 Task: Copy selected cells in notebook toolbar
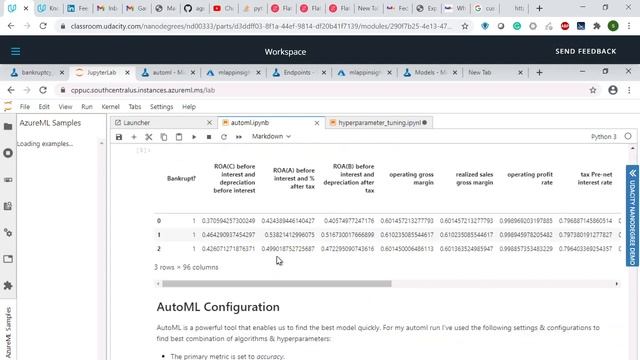164,137
